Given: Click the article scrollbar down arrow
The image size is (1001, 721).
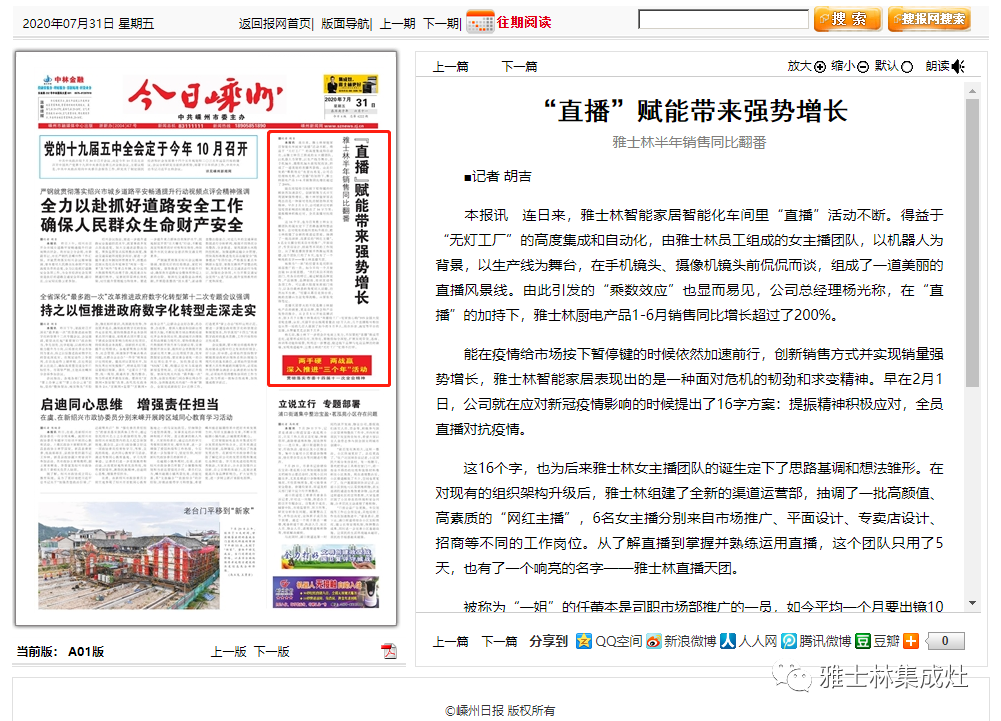Looking at the screenshot, I should click(972, 603).
